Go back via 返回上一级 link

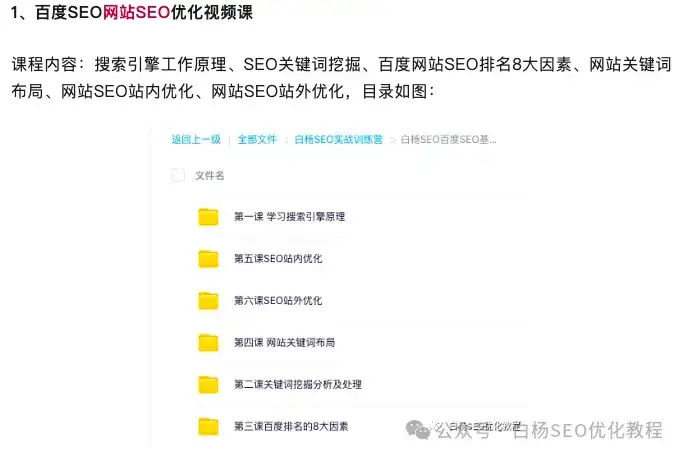point(196,140)
